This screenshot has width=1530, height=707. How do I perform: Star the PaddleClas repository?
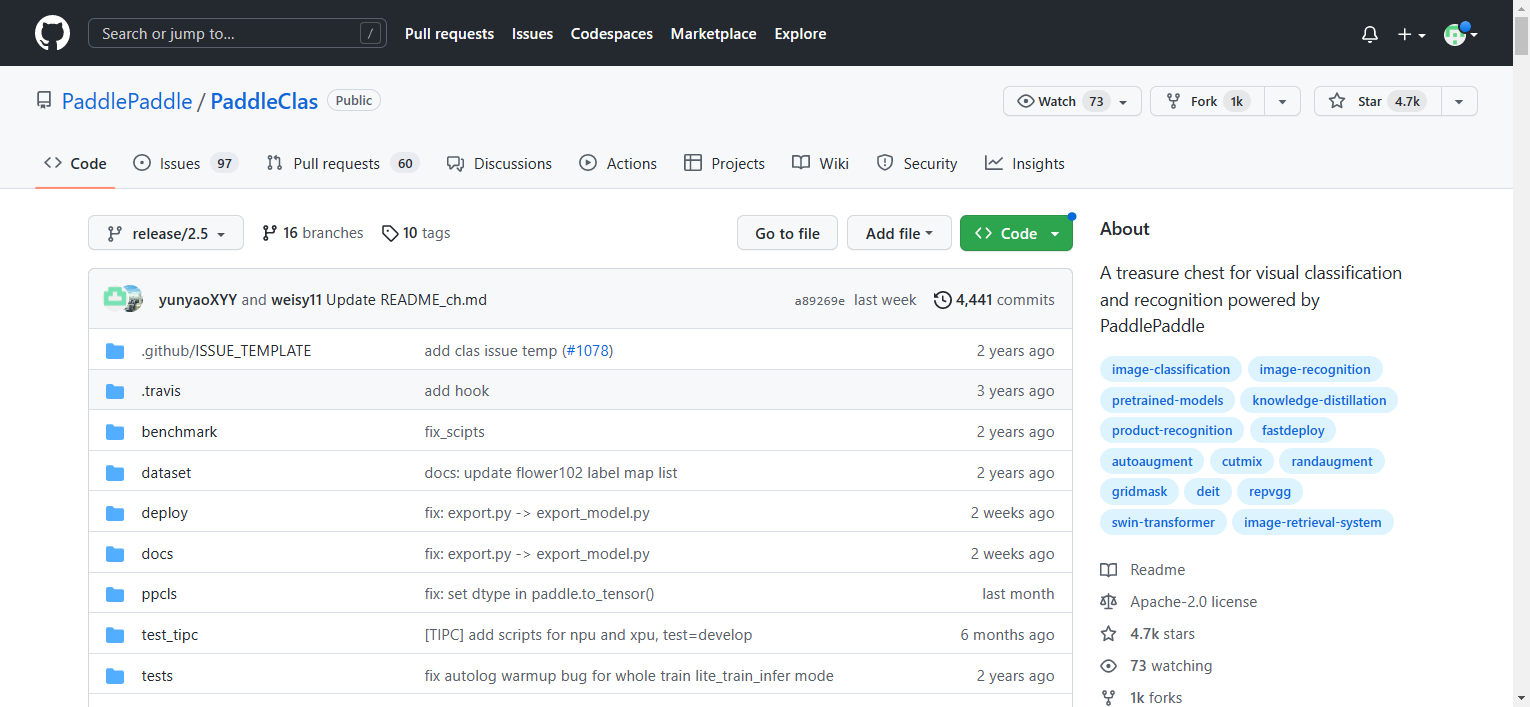pyautogui.click(x=1378, y=101)
